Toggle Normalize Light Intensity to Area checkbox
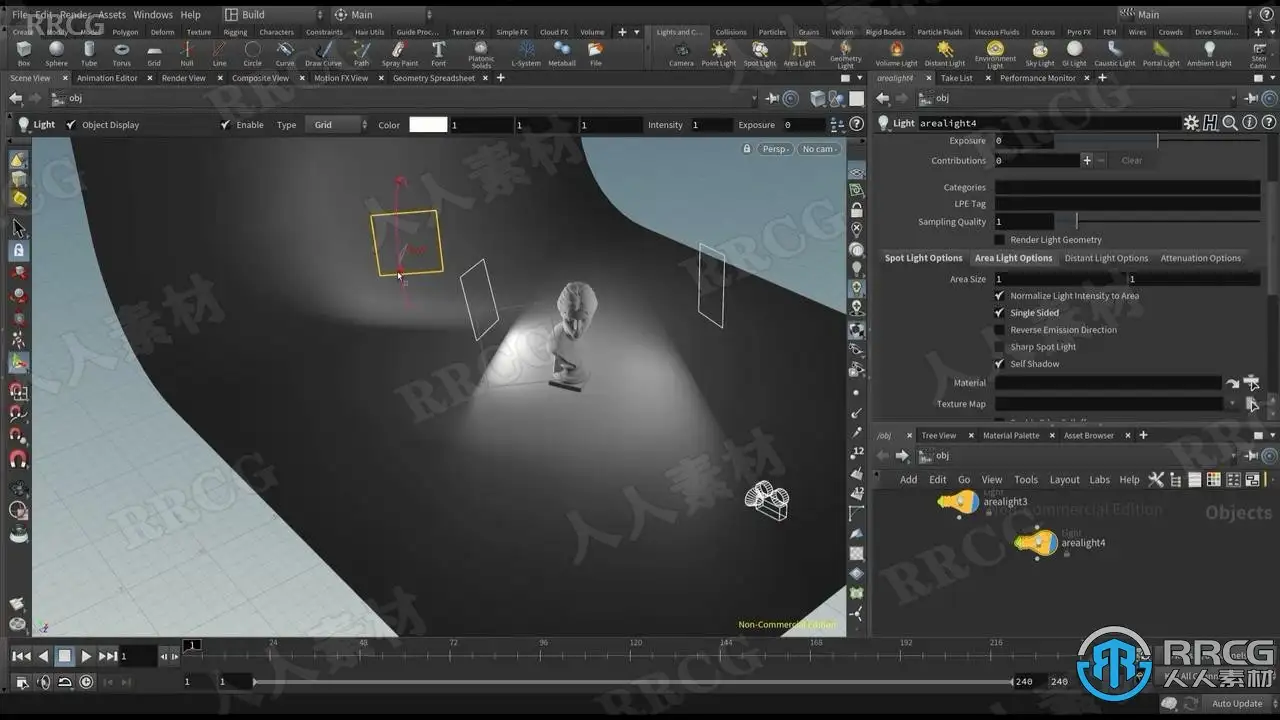Image resolution: width=1280 pixels, height=720 pixels. coord(999,296)
